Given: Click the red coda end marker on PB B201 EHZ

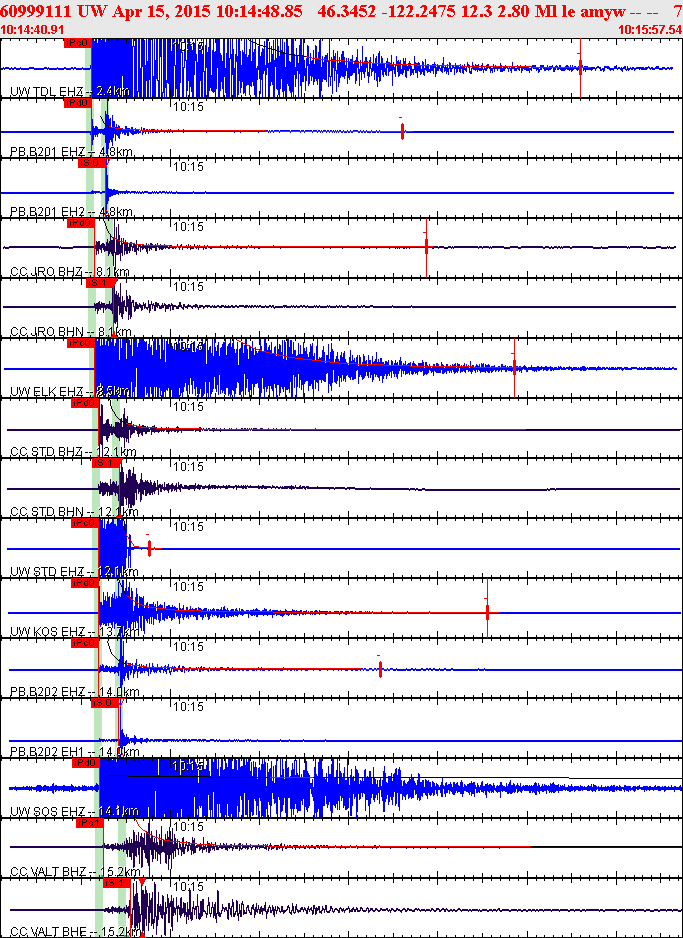Looking at the screenshot, I should (x=403, y=131).
